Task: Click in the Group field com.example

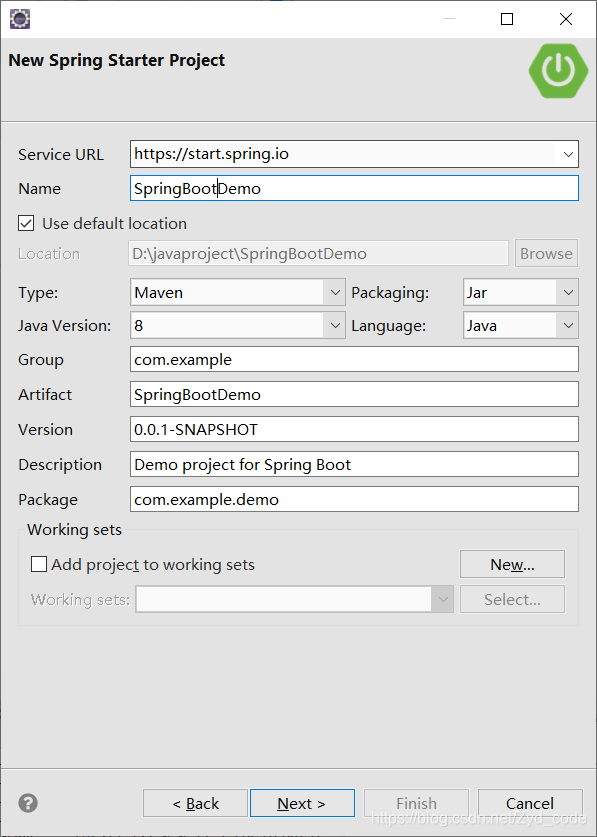Action: tap(354, 359)
